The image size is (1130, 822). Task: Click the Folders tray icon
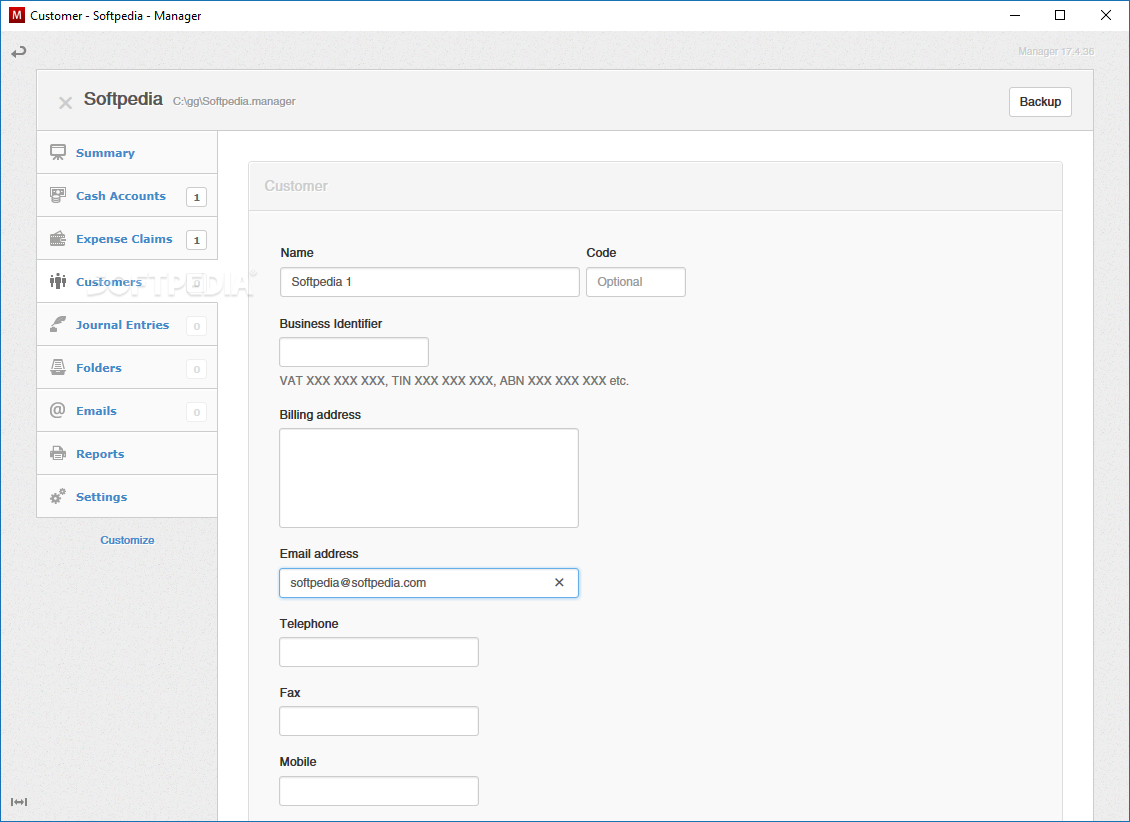[58, 367]
